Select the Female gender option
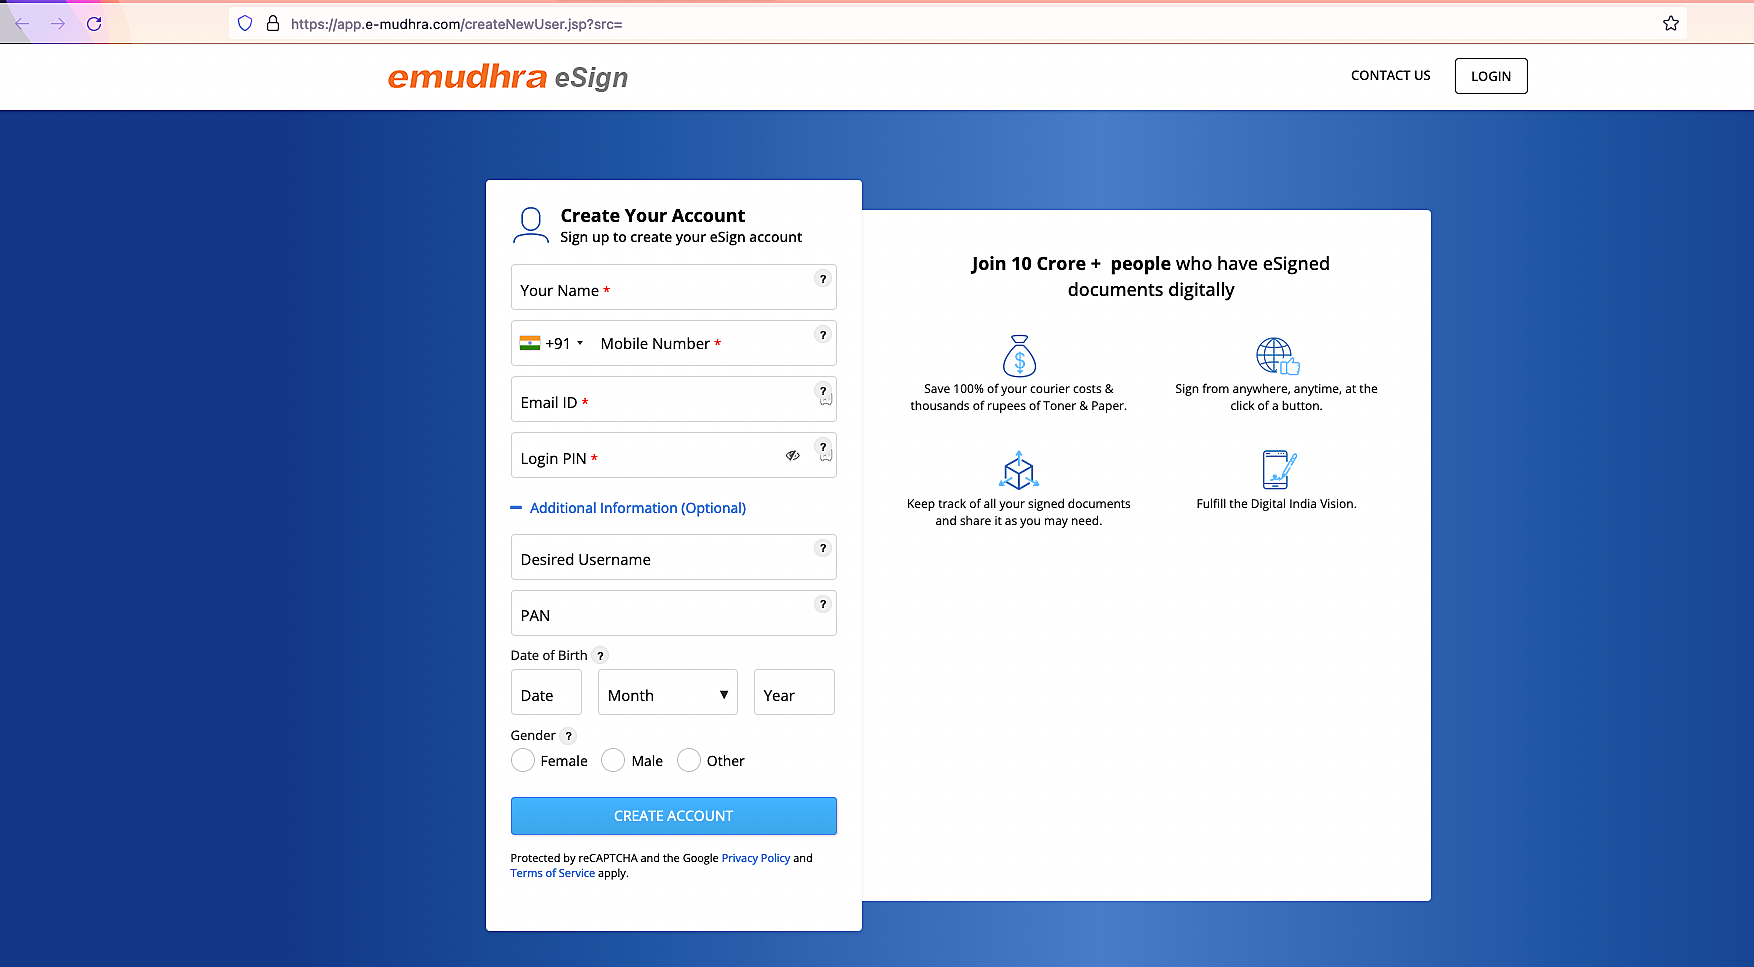Viewport: 1754px width, 967px height. (523, 761)
